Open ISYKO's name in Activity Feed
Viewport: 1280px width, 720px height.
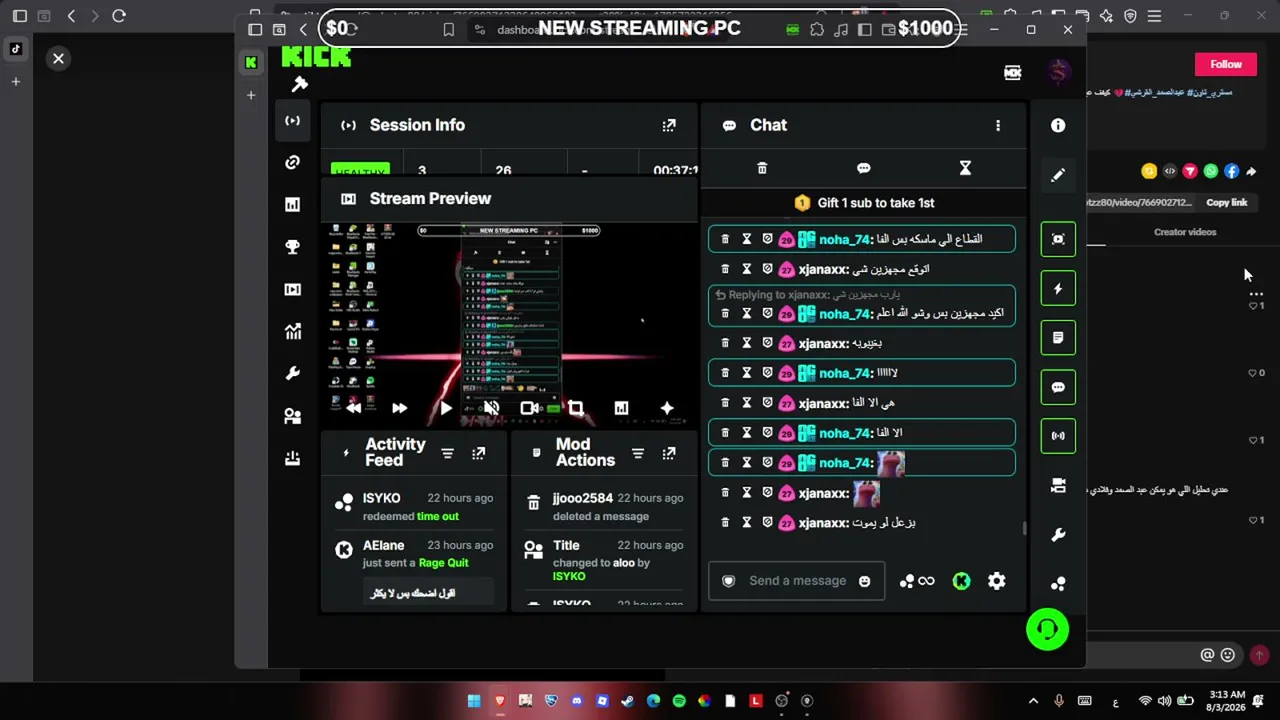(x=381, y=498)
